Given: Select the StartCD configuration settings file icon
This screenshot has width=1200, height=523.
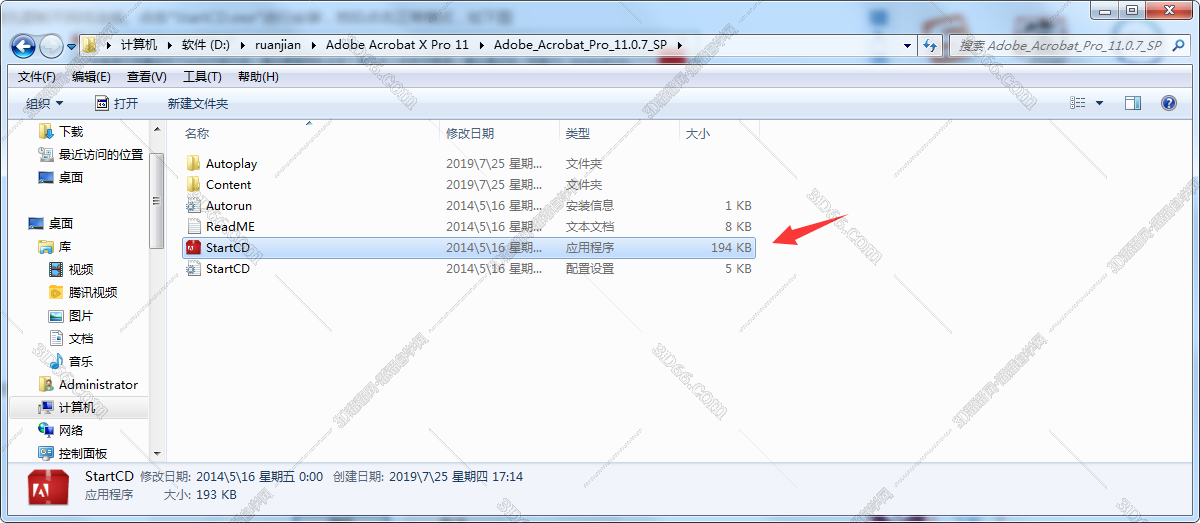Looking at the screenshot, I should 194,268.
